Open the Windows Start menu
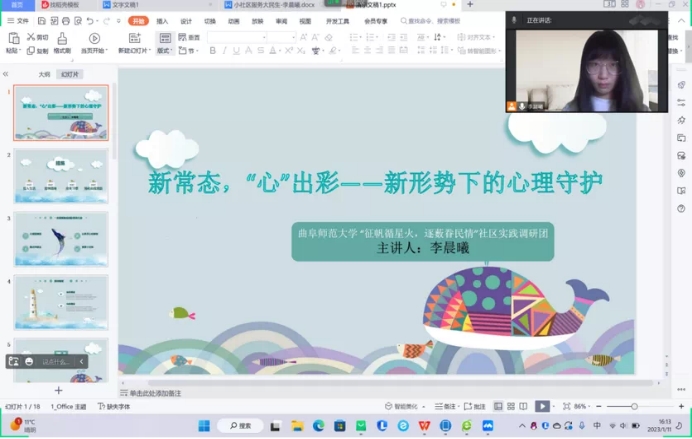This screenshot has width=692, height=439. tap(204, 426)
